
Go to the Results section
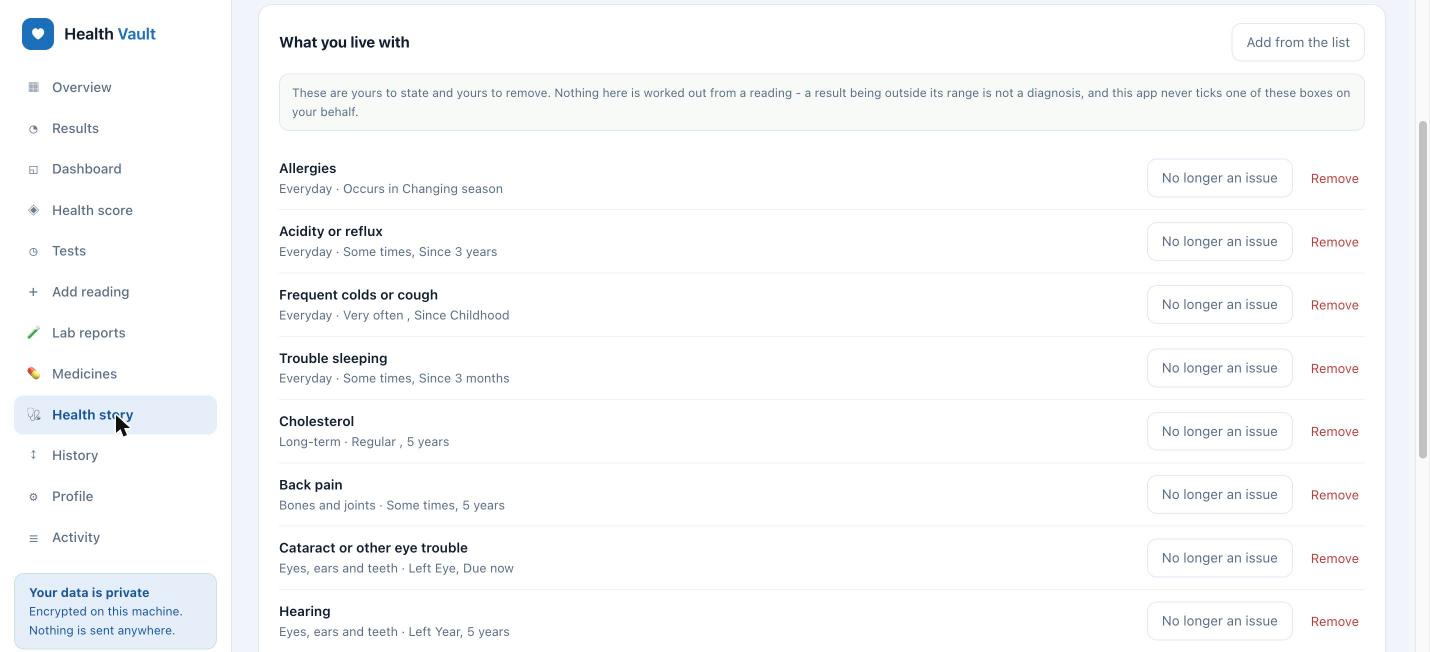pos(115,128)
